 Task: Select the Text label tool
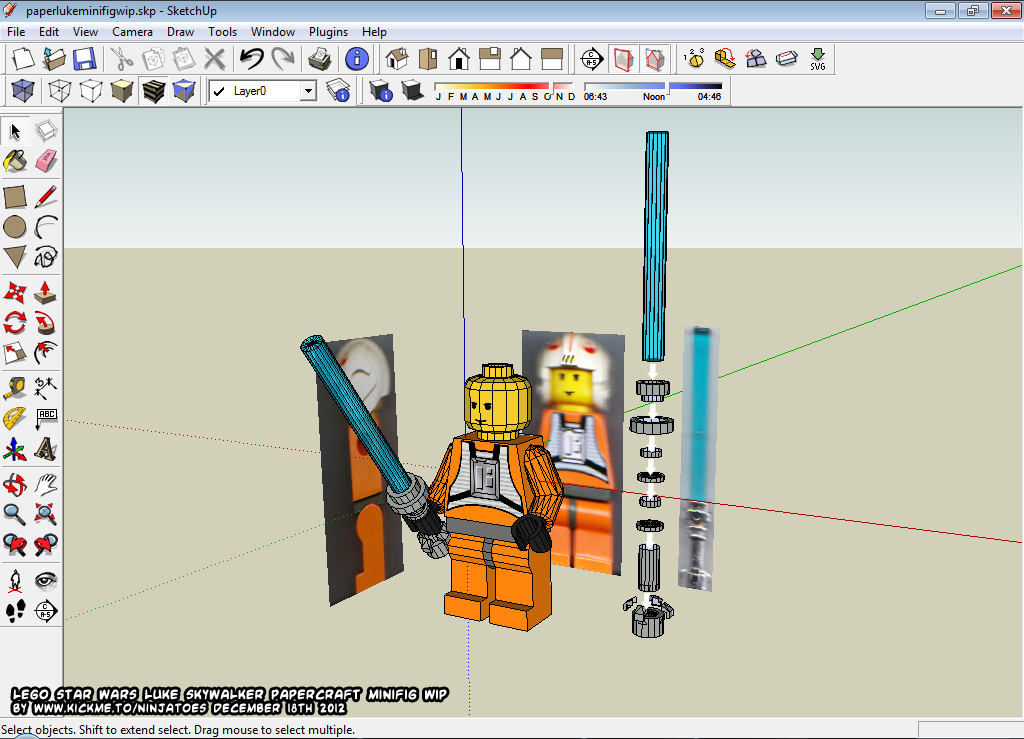(46, 418)
